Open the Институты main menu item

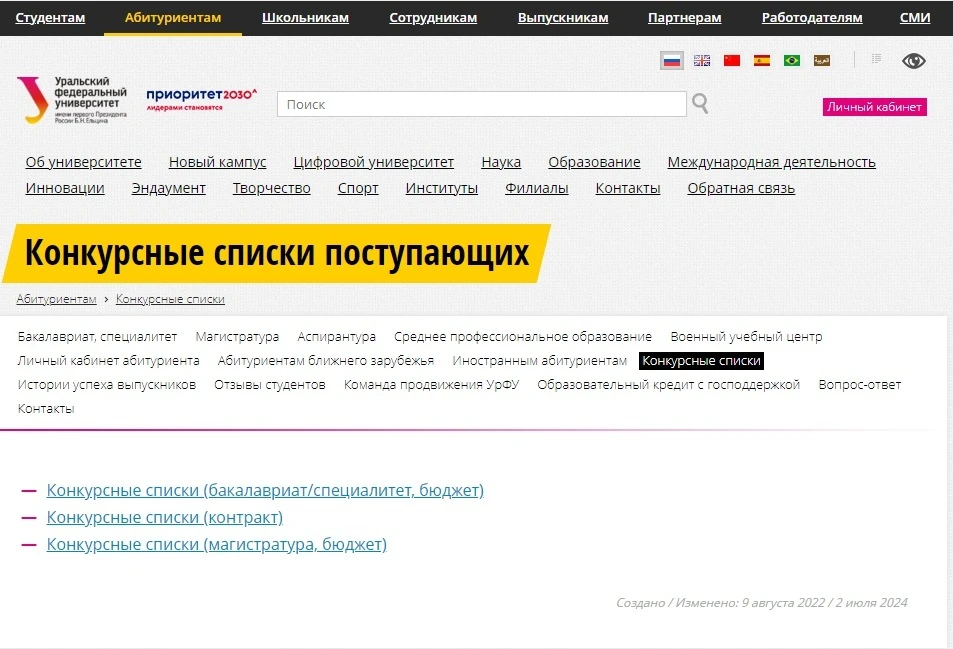pos(441,188)
